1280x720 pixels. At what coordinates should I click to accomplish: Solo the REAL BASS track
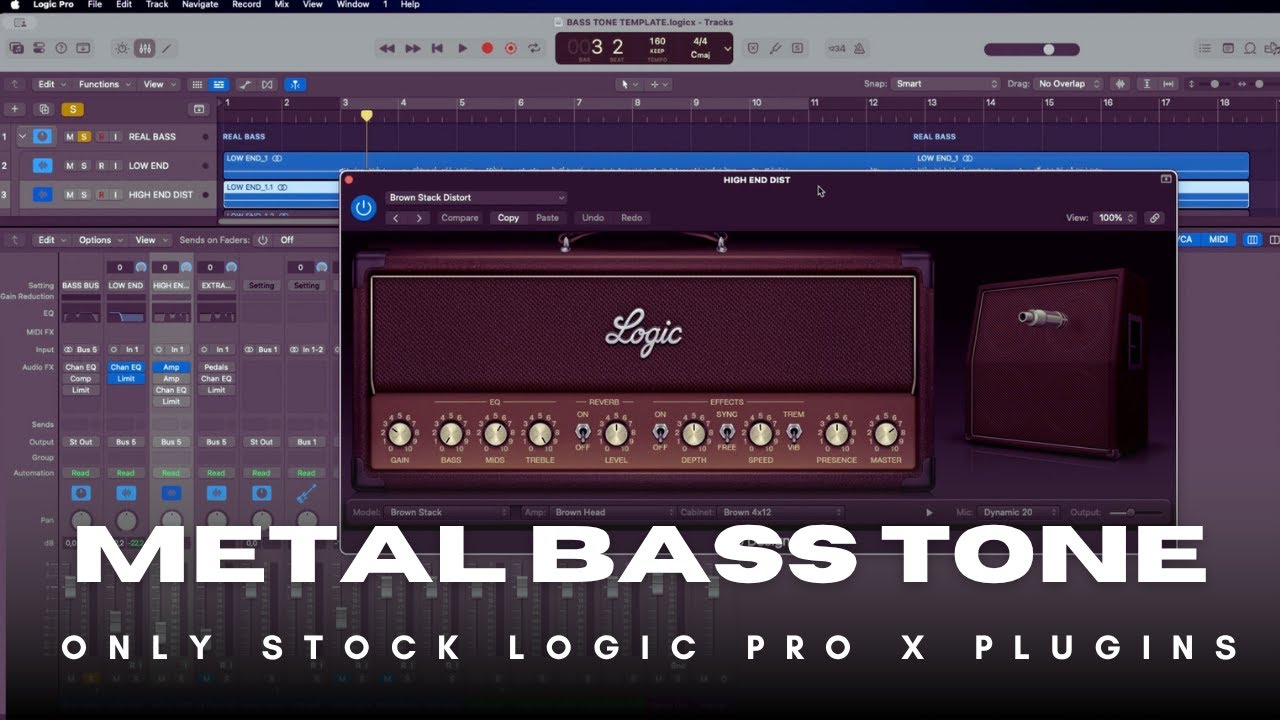84,137
